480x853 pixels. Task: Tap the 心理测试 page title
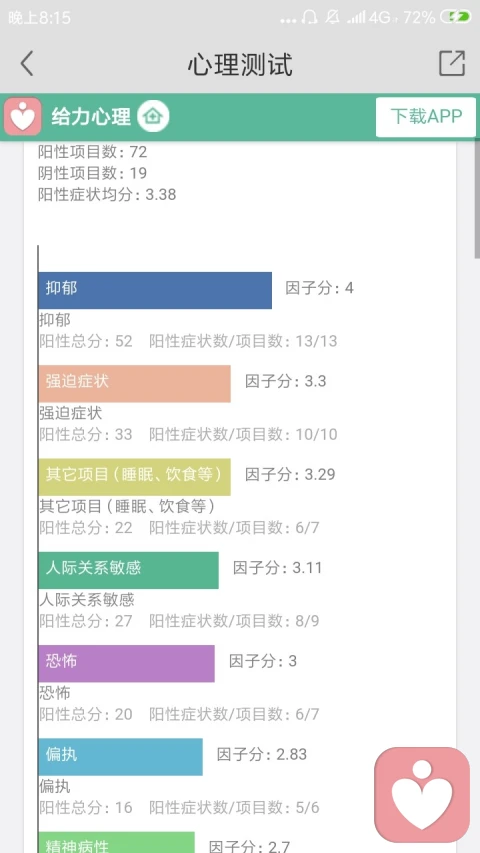240,64
